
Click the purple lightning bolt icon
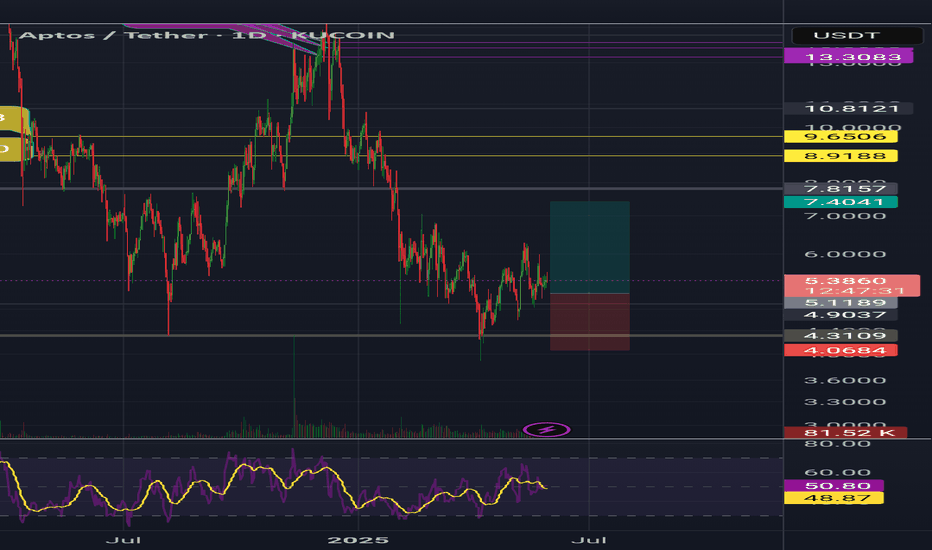coord(546,429)
